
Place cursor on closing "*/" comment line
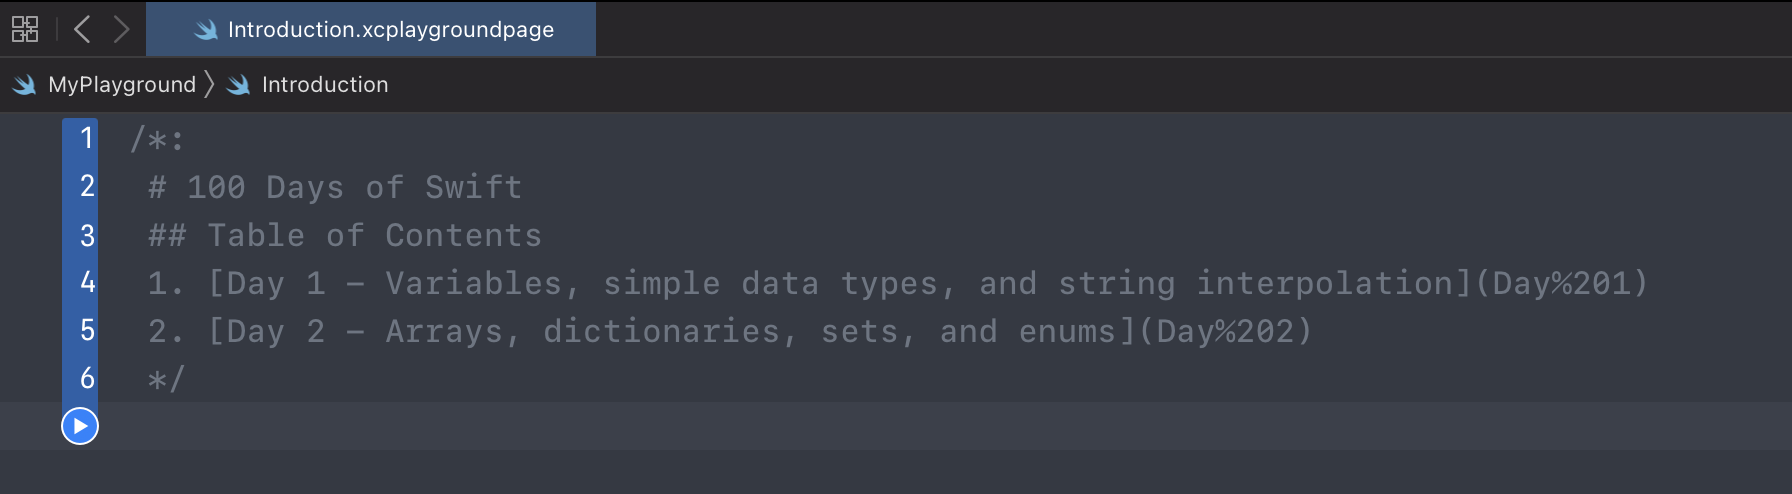[x=166, y=379]
